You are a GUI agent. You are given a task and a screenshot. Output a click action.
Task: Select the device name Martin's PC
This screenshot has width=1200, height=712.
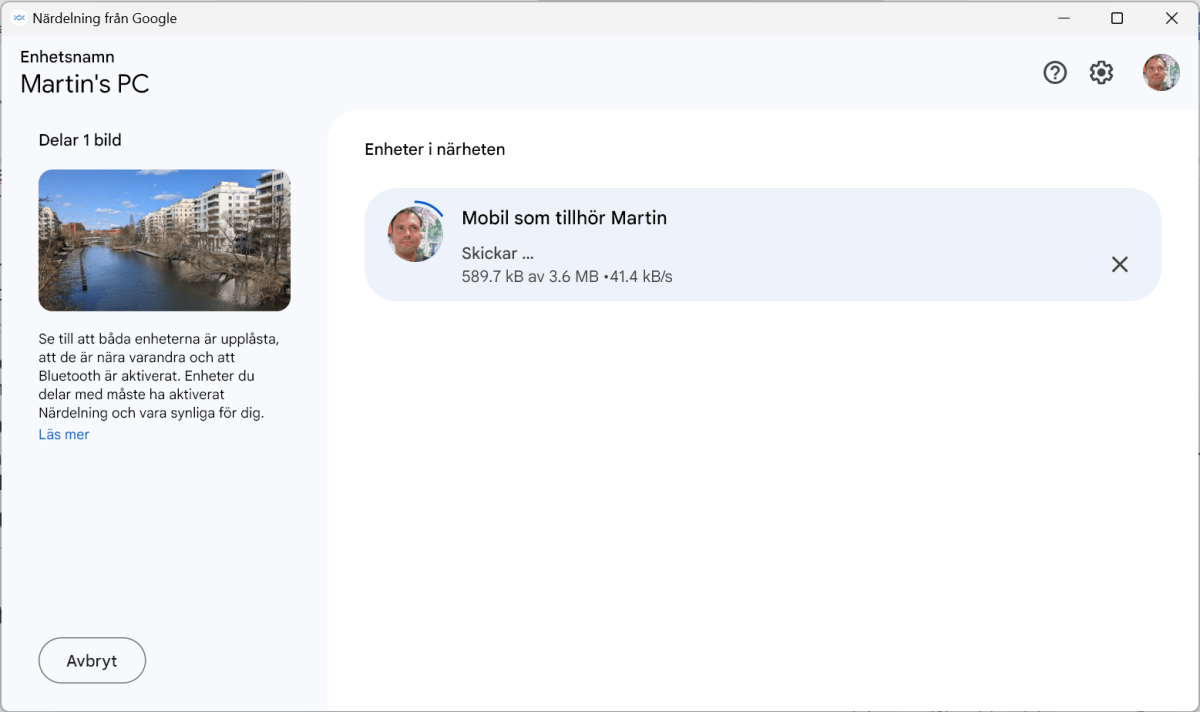[85, 84]
